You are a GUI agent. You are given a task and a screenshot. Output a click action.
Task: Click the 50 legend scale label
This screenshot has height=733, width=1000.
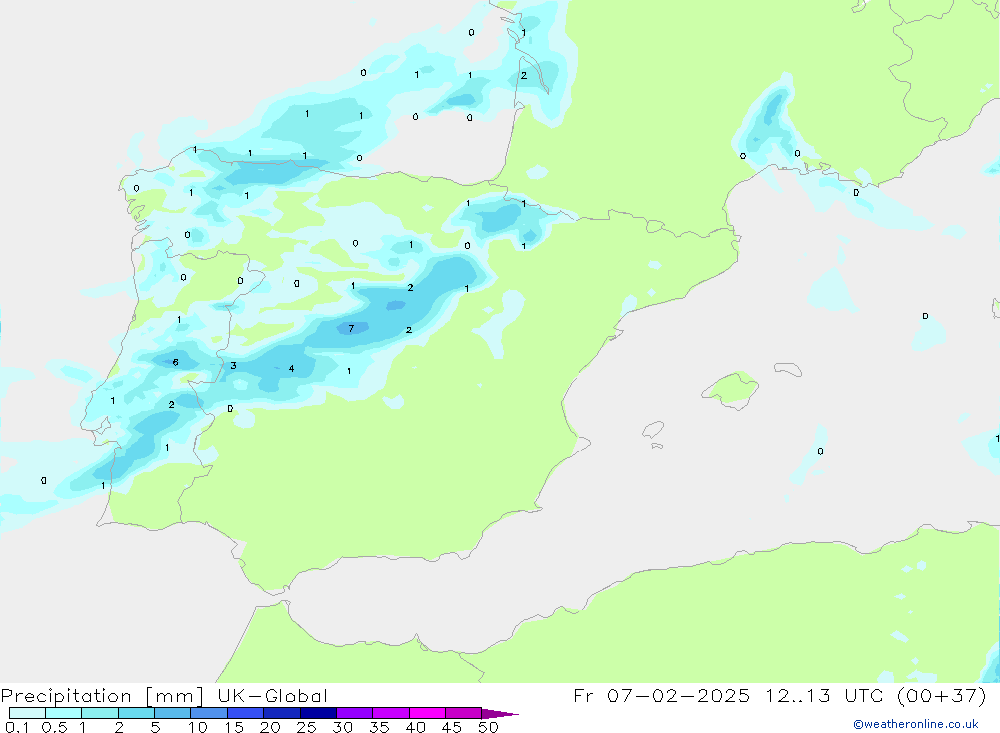coord(488,727)
